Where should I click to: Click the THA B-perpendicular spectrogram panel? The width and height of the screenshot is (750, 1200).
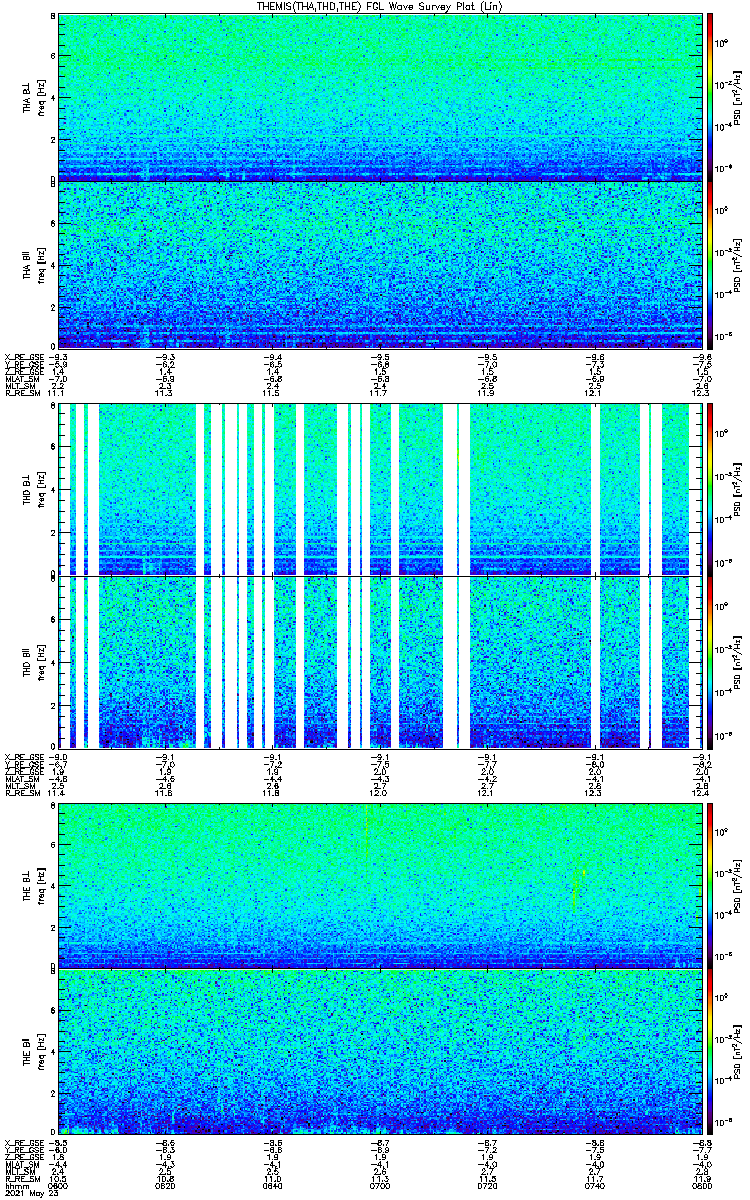tap(380, 97)
